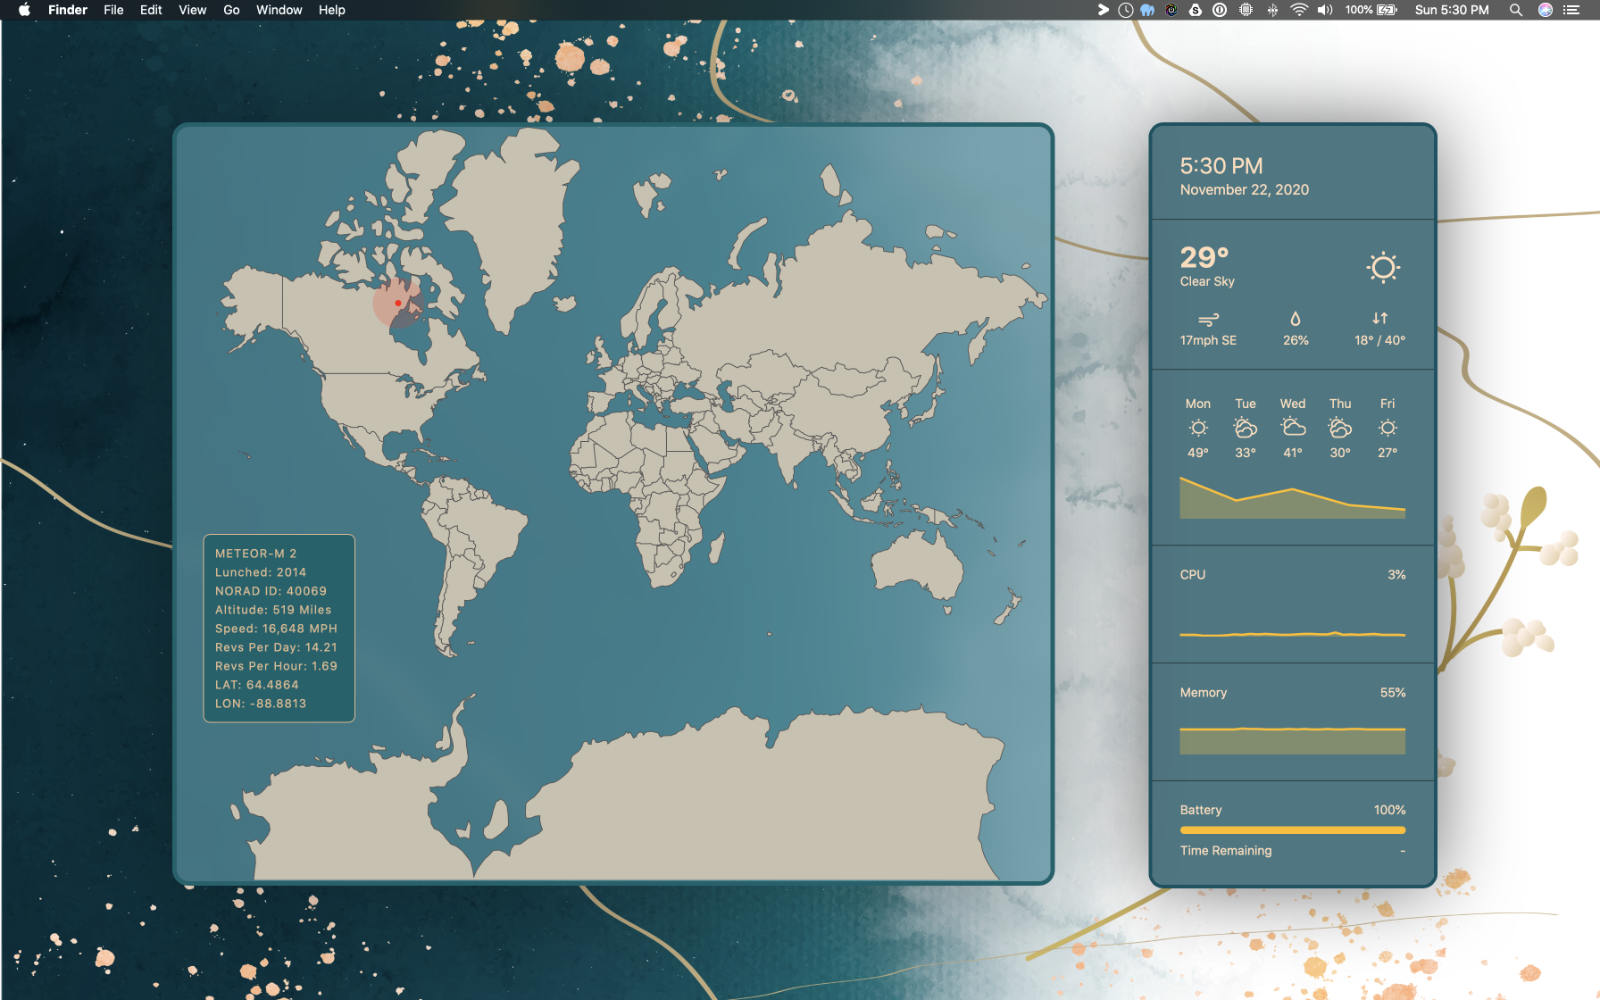The image size is (1600, 1000).
Task: Open the Window menu
Action: coord(279,10)
